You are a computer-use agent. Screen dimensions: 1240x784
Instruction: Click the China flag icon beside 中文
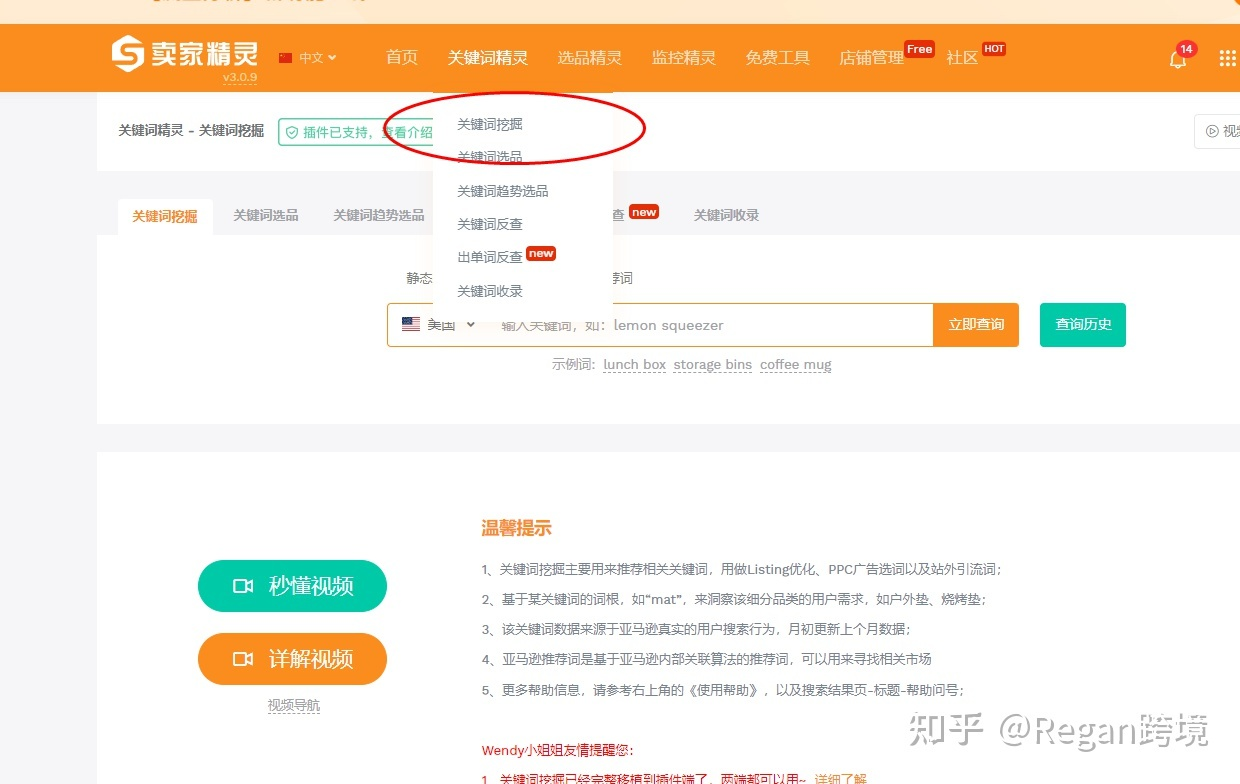point(284,57)
